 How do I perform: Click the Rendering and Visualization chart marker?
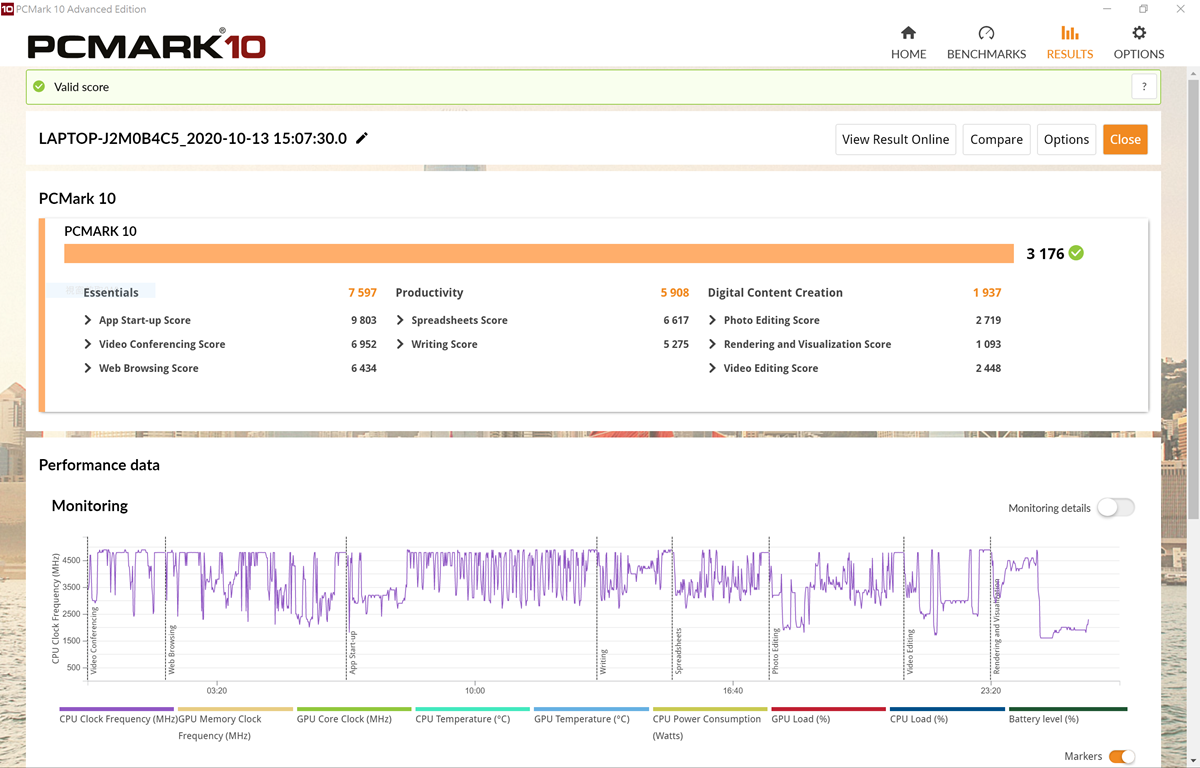tap(996, 626)
